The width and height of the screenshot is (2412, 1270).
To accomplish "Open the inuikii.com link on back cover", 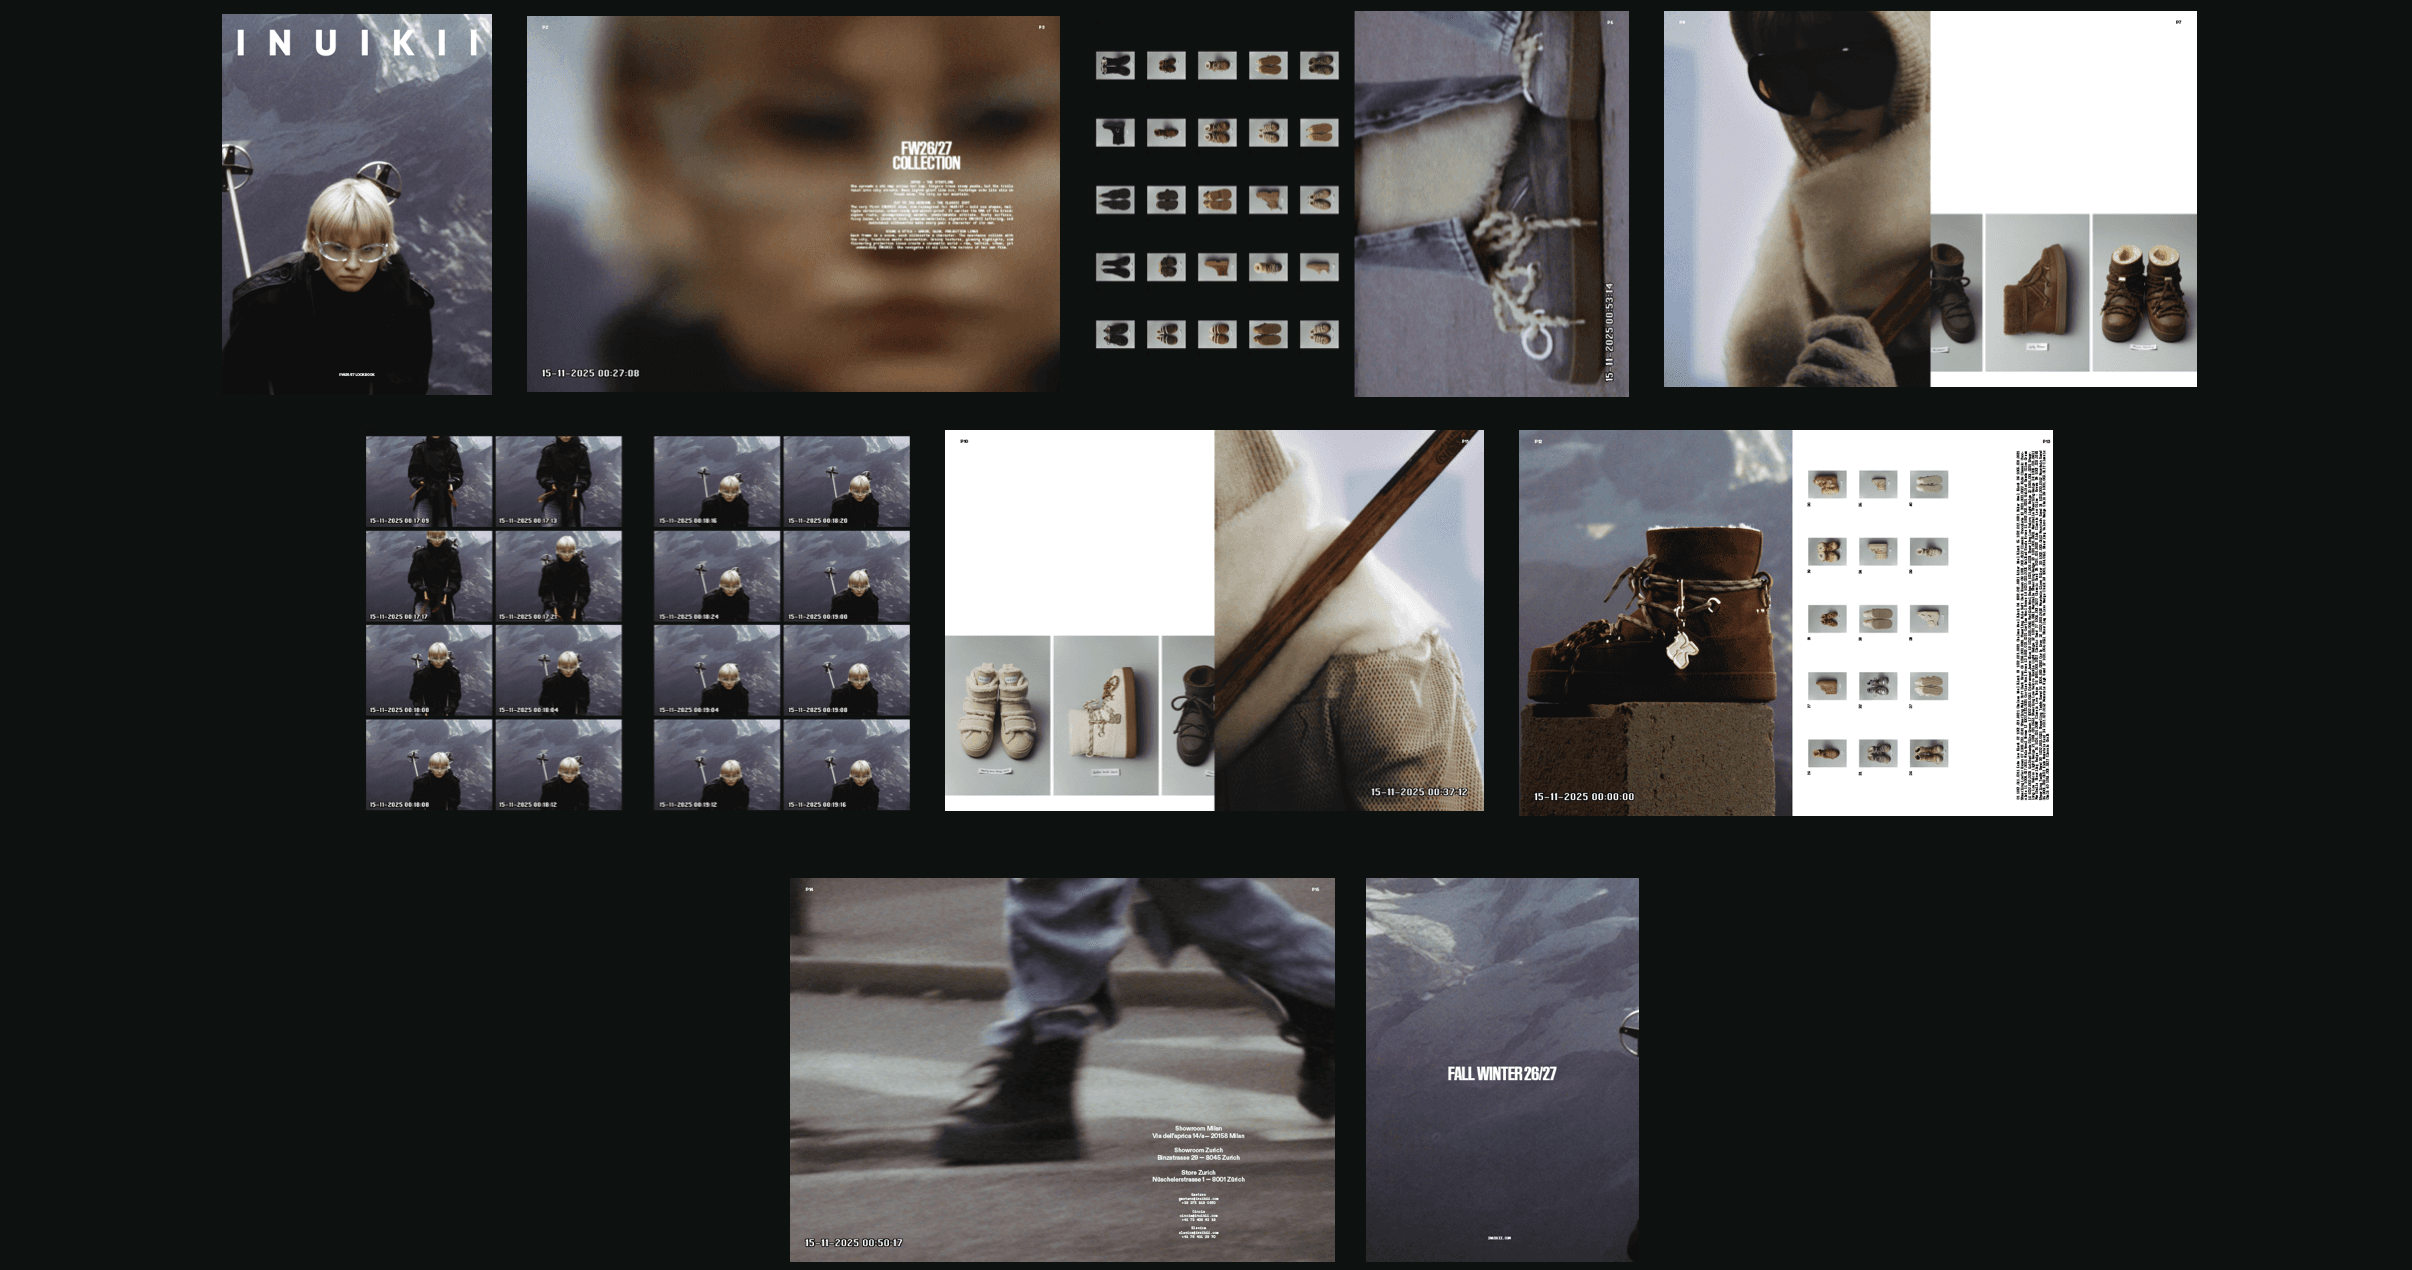I will pos(1499,1238).
